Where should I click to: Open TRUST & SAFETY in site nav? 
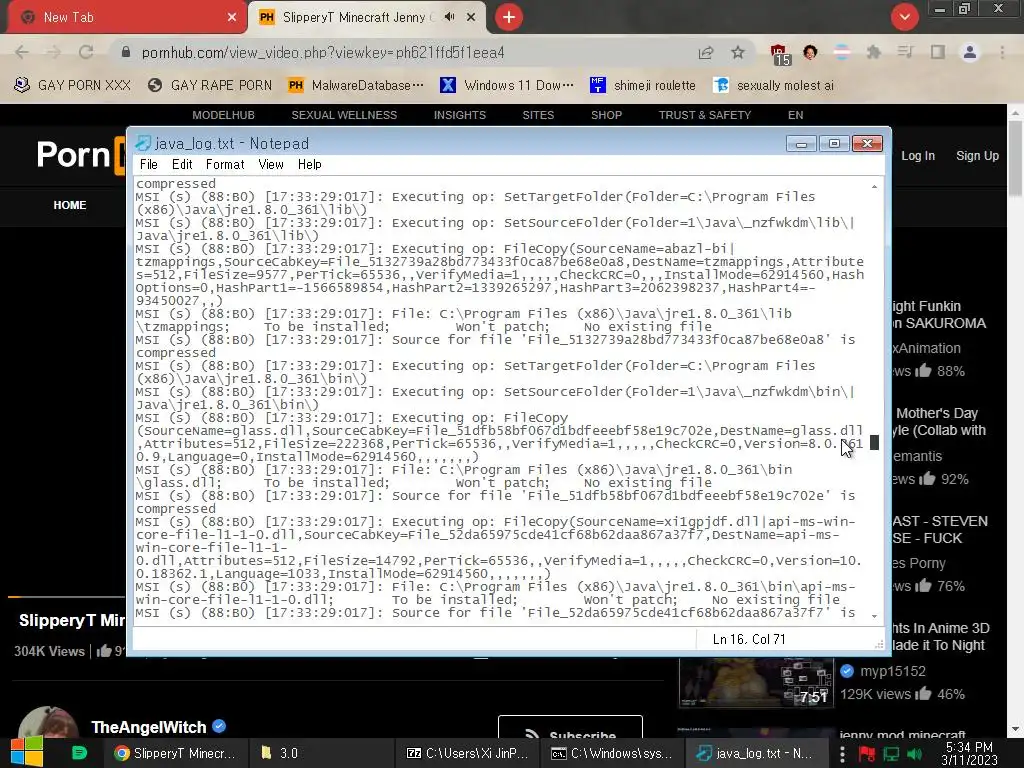point(705,115)
